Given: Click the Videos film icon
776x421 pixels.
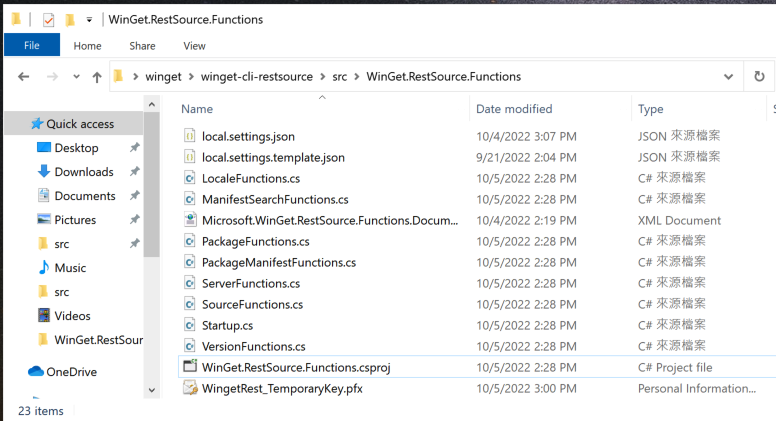Looking at the screenshot, I should click(x=44, y=315).
